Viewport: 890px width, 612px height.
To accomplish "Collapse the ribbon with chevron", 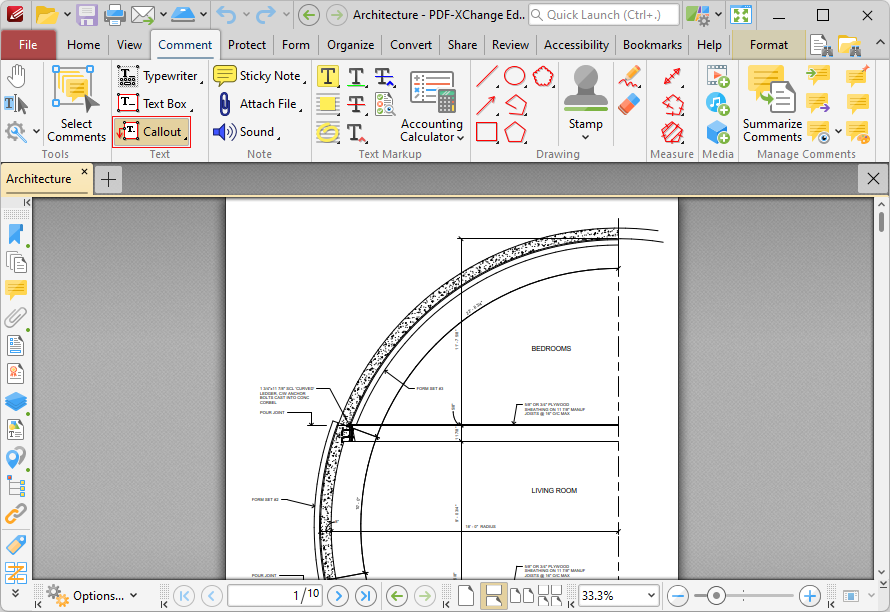I will click(x=879, y=43).
